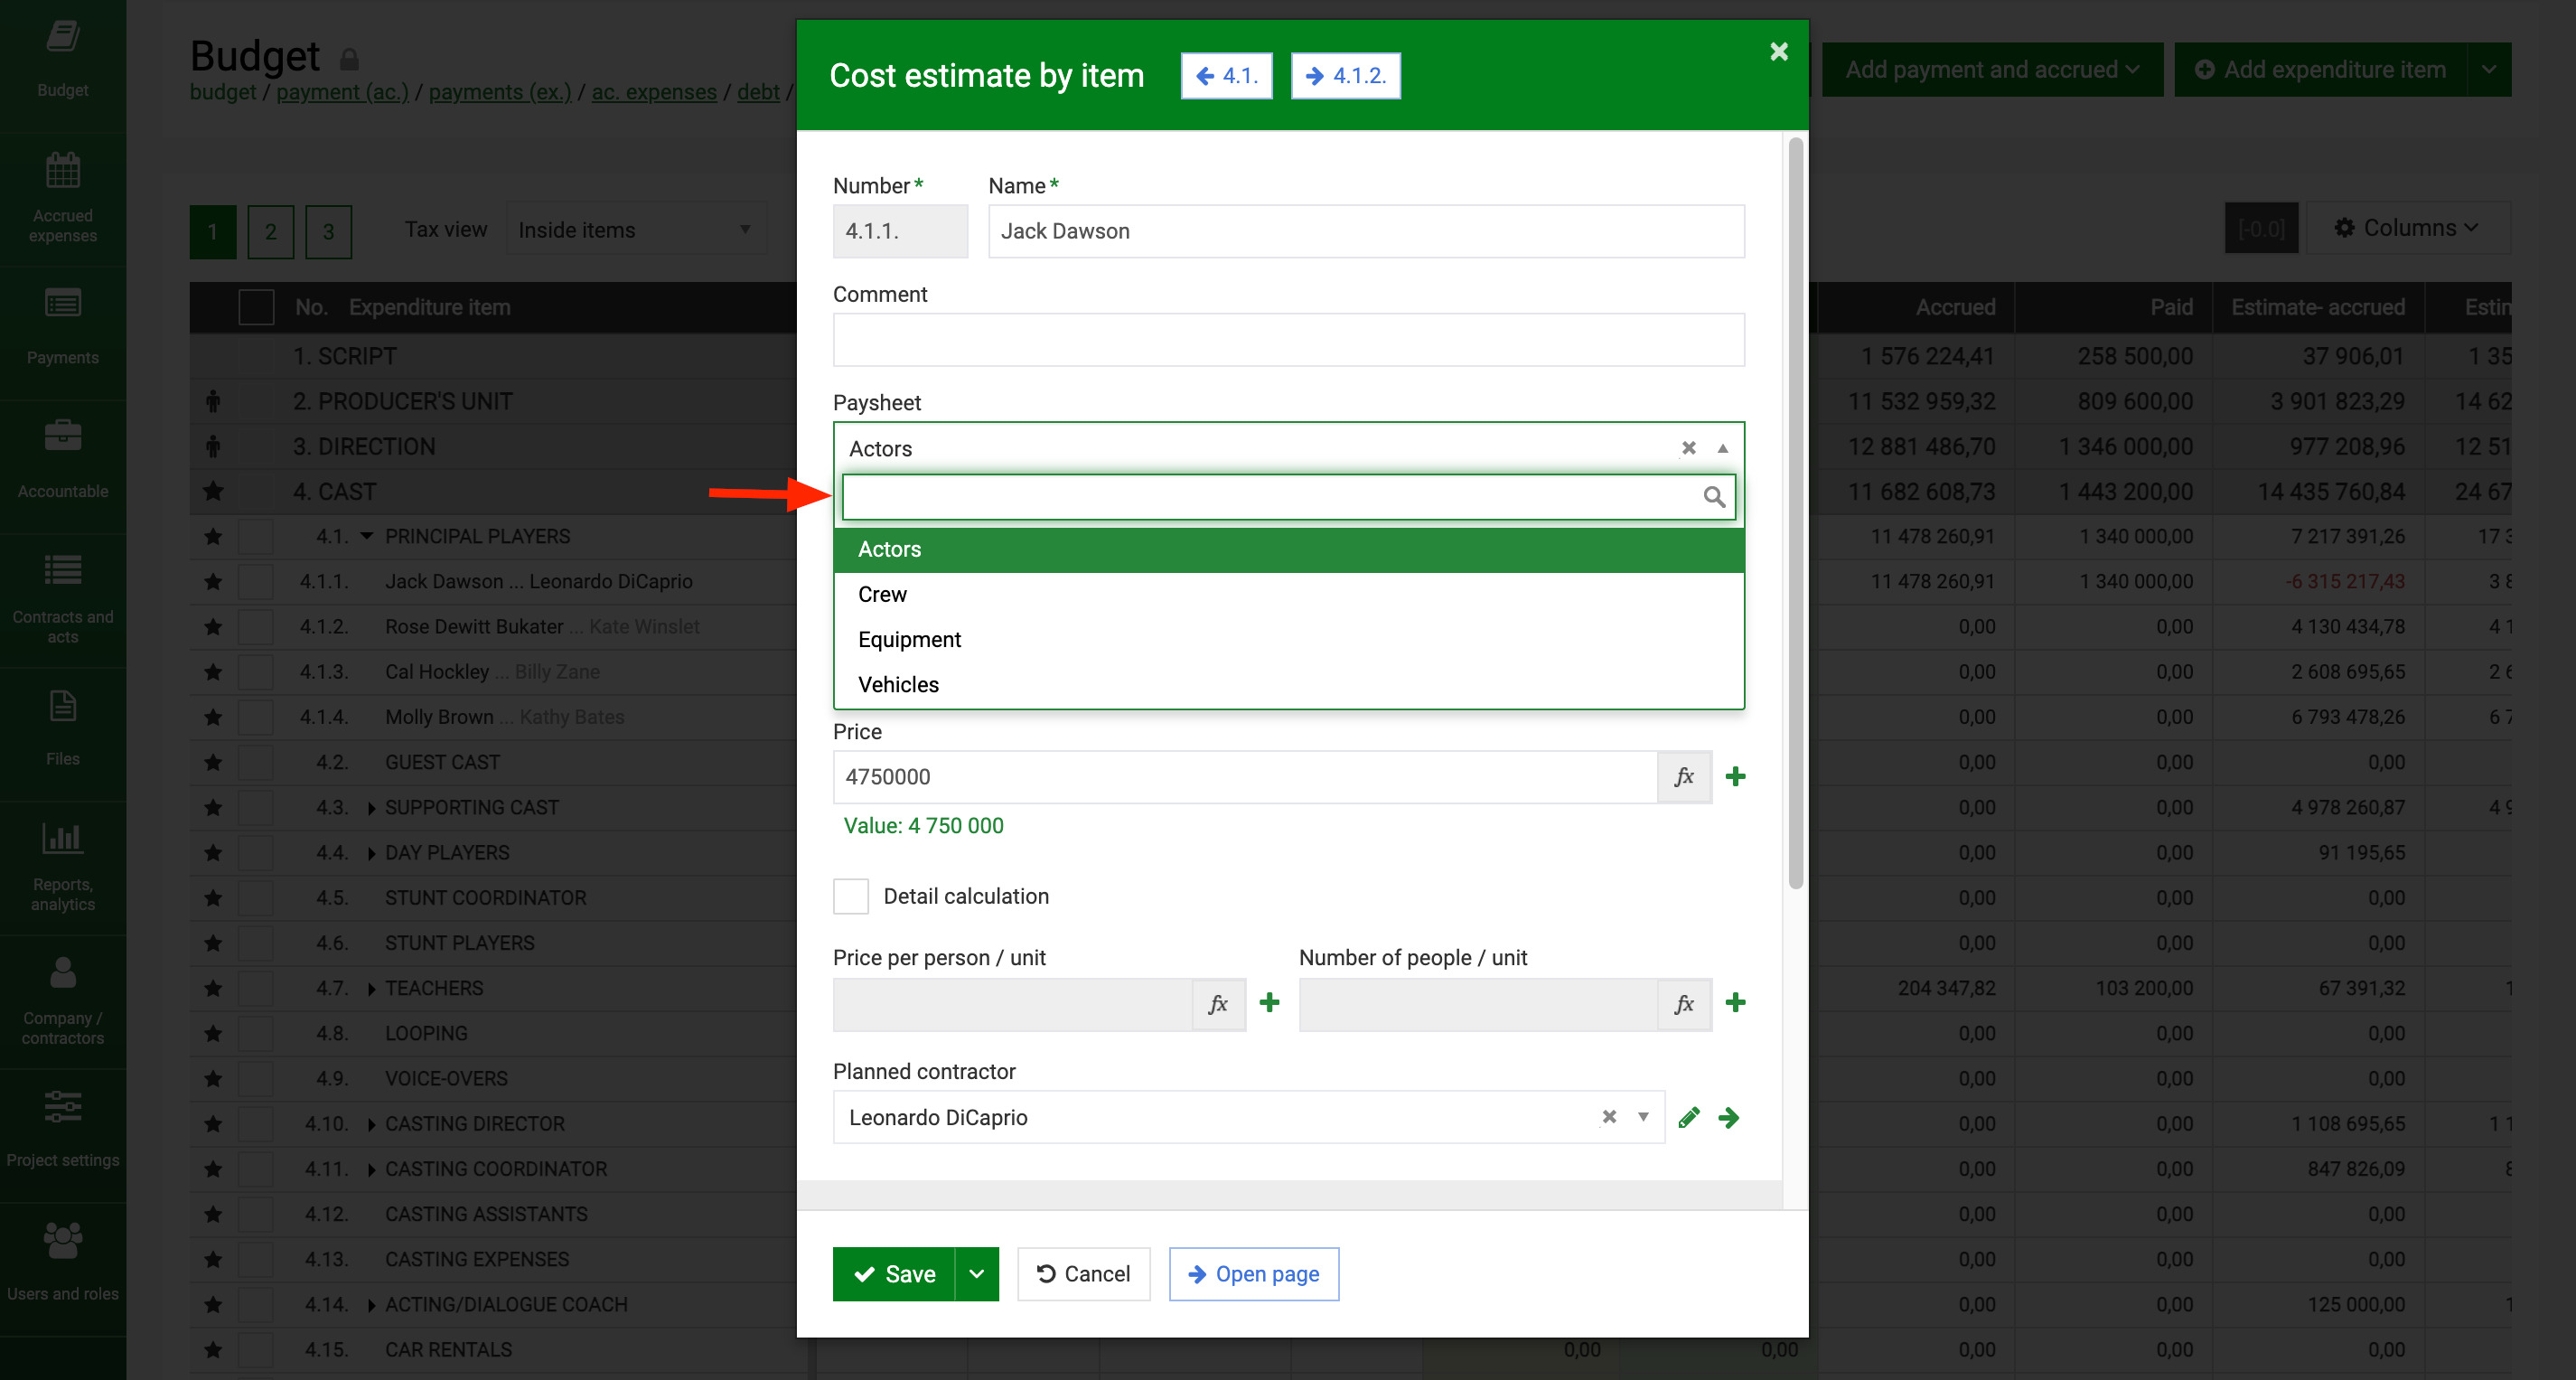Edit planned contractor with pencil icon
This screenshot has height=1380, width=2576.
tap(1689, 1117)
